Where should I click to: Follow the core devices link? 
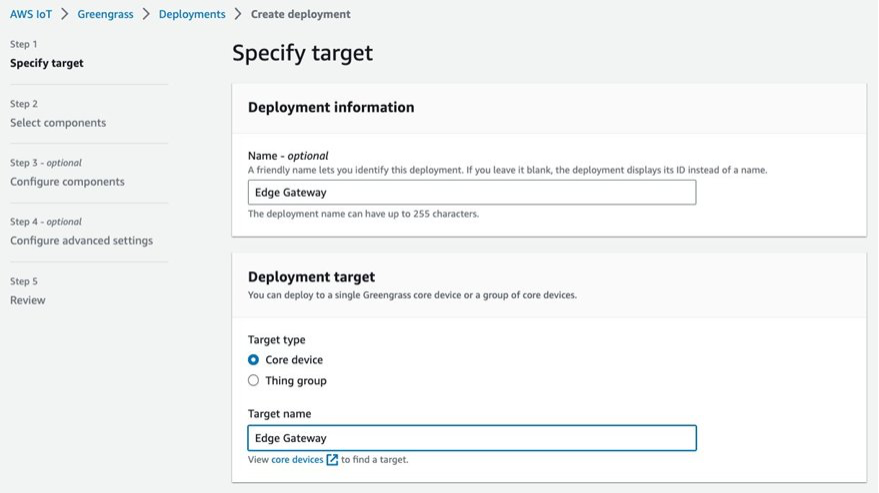tap(297, 459)
